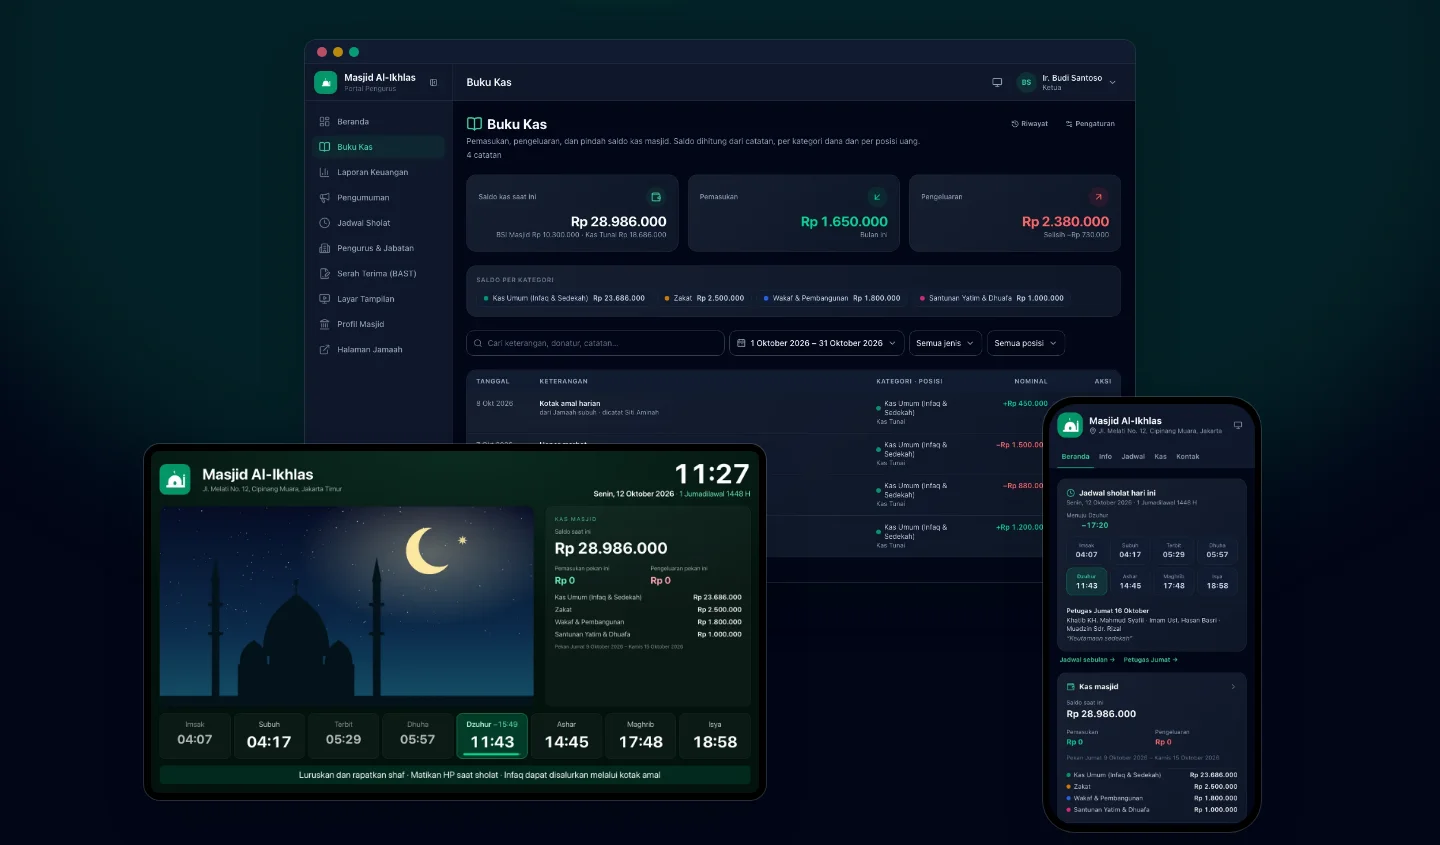This screenshot has height=845, width=1440.
Task: Focus the search field for keterangan, donatur, catatan
Action: (x=595, y=343)
